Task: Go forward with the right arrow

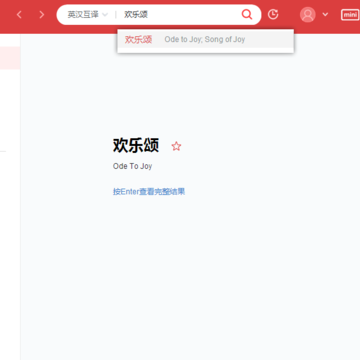Action: coord(42,15)
